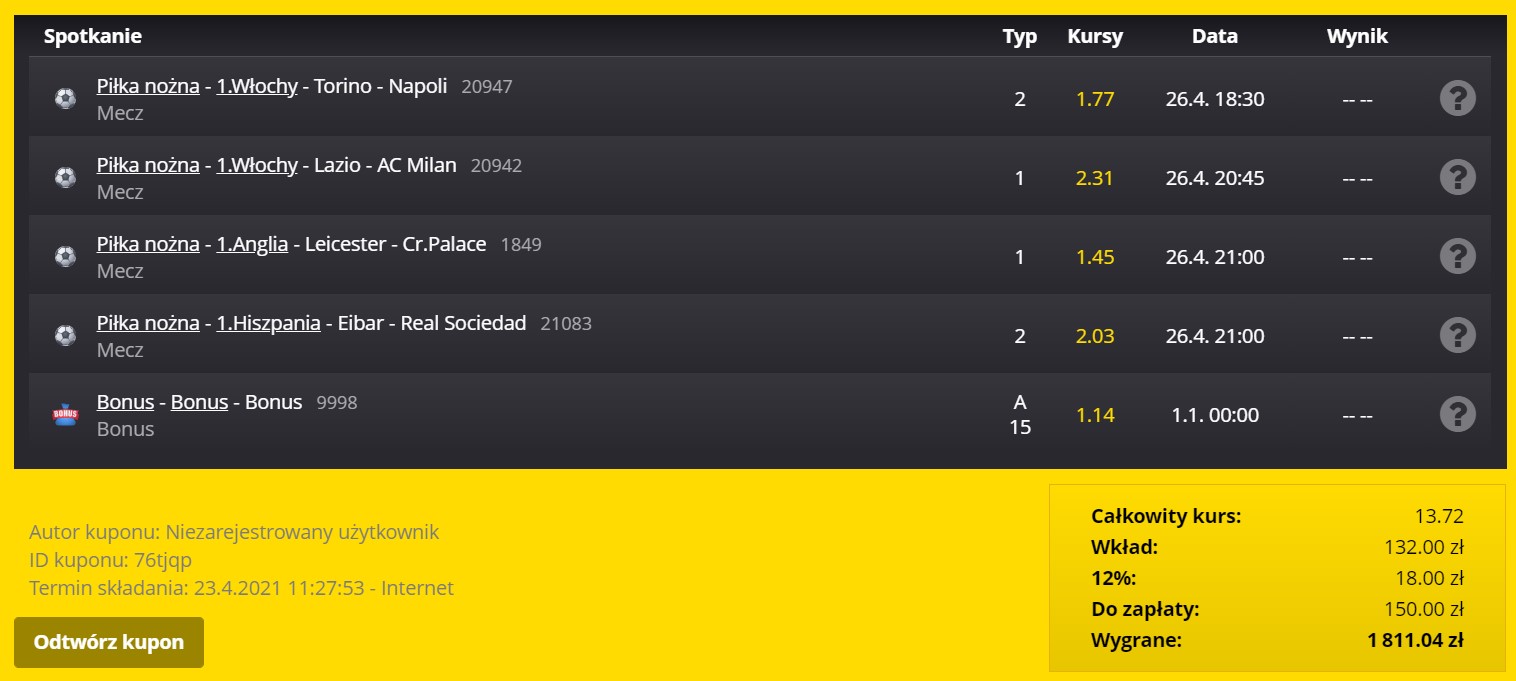Click the soccer ball icon beside Eibar match
The image size is (1516, 681).
click(x=65, y=336)
